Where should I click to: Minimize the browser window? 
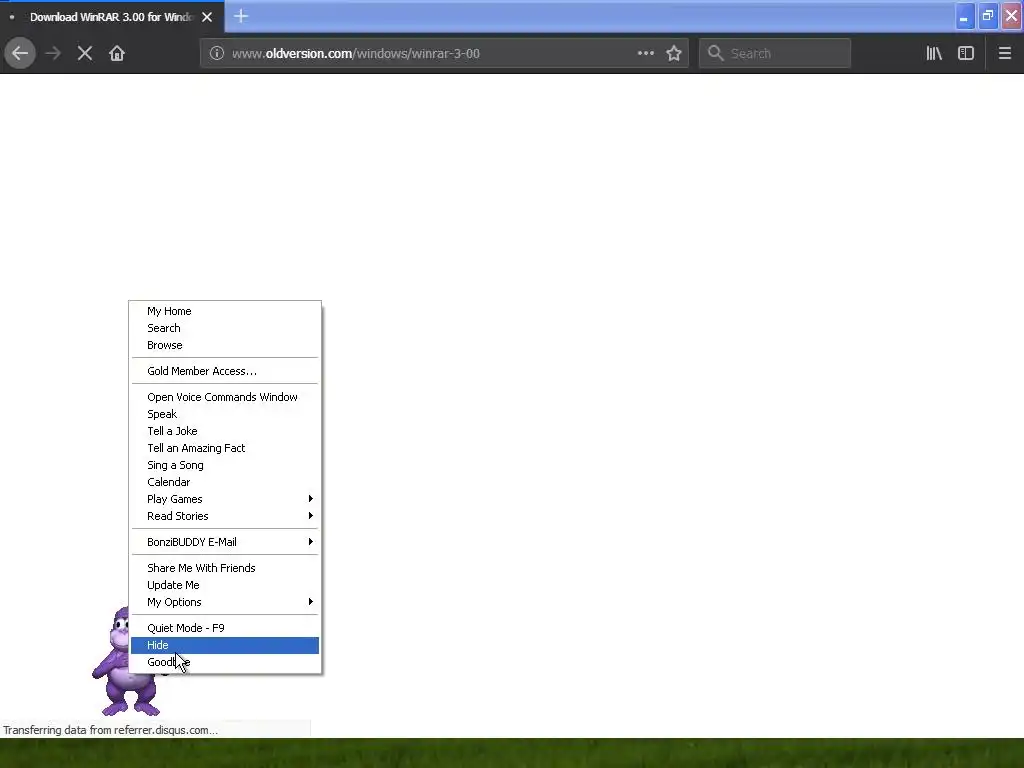coord(964,16)
